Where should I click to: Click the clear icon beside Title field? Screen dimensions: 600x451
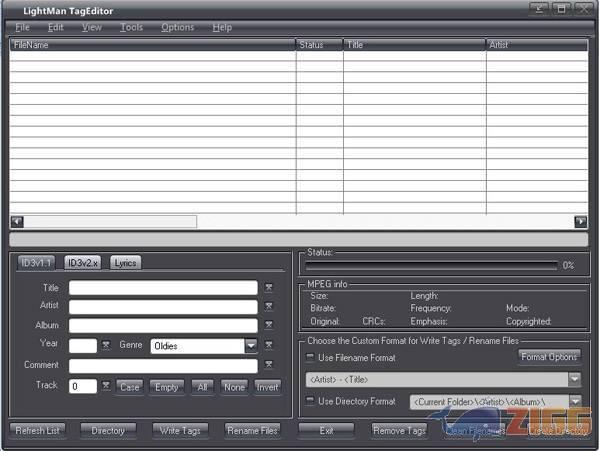268,288
